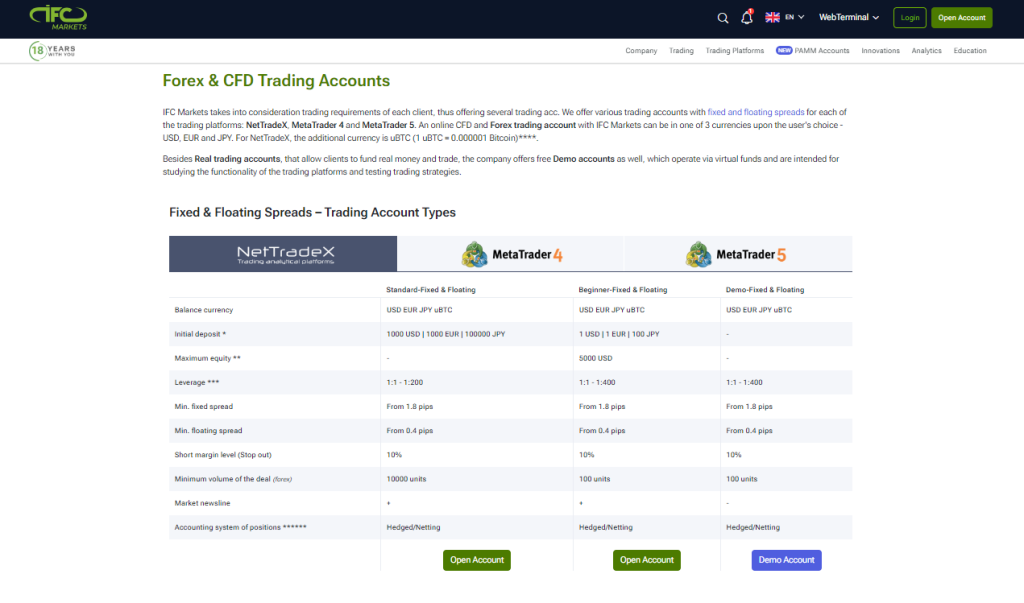The image size is (1024, 603).
Task: Click the NEW badge next to PAMM Accounts
Action: coord(784,49)
